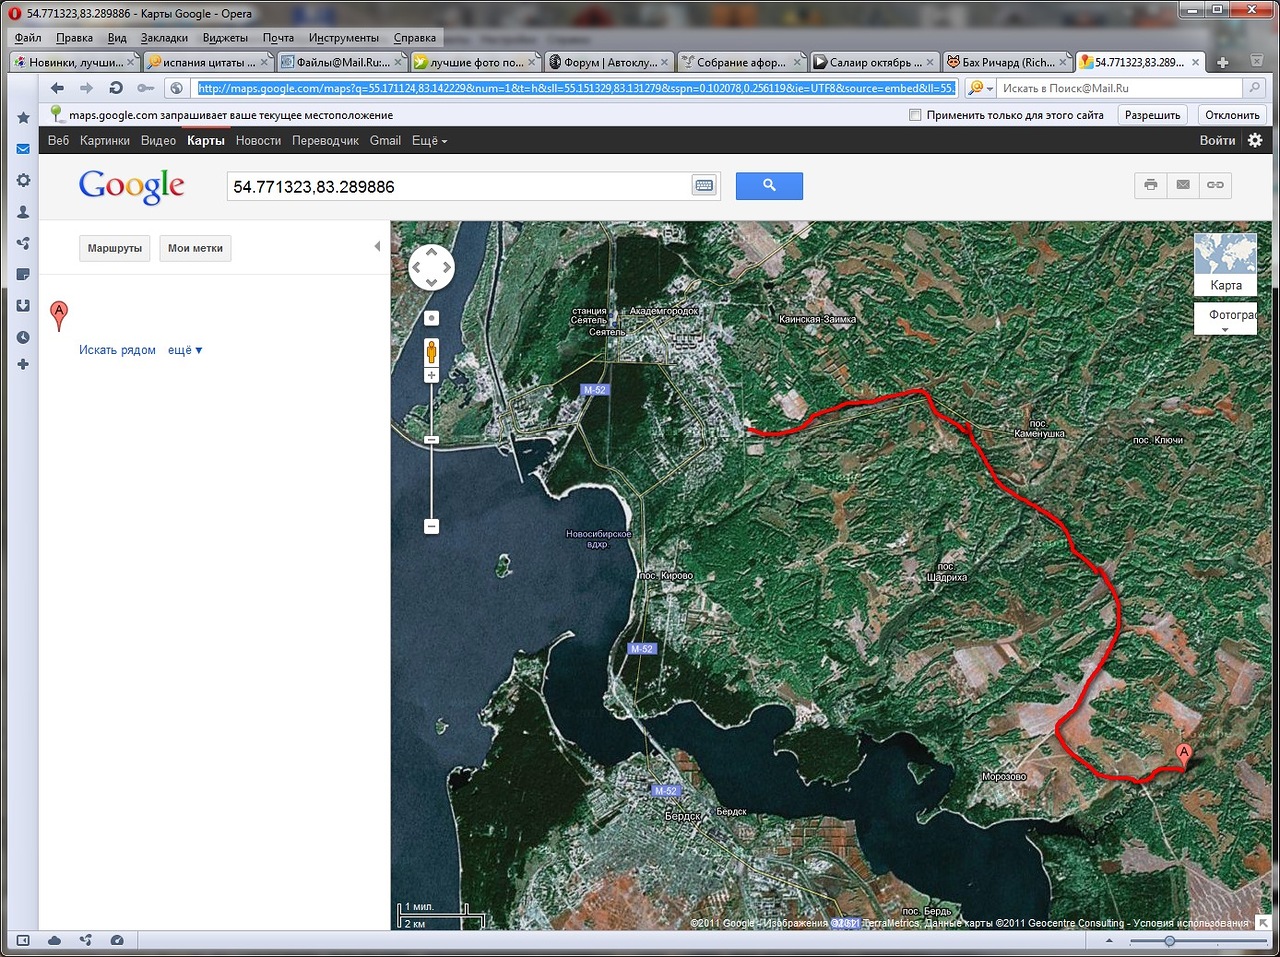1280x957 pixels.
Task: Collapse the left side panel arrow
Action: (x=377, y=246)
